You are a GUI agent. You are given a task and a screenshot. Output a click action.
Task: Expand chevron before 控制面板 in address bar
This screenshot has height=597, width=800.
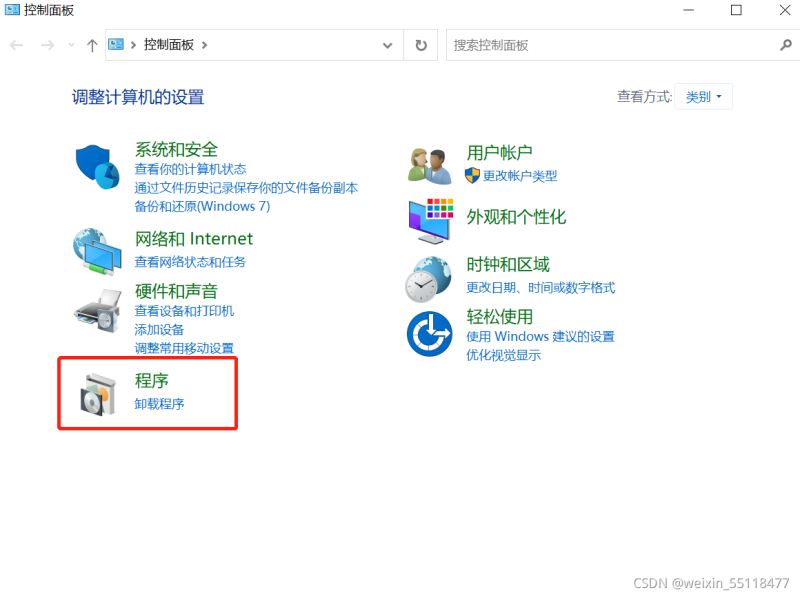[133, 45]
